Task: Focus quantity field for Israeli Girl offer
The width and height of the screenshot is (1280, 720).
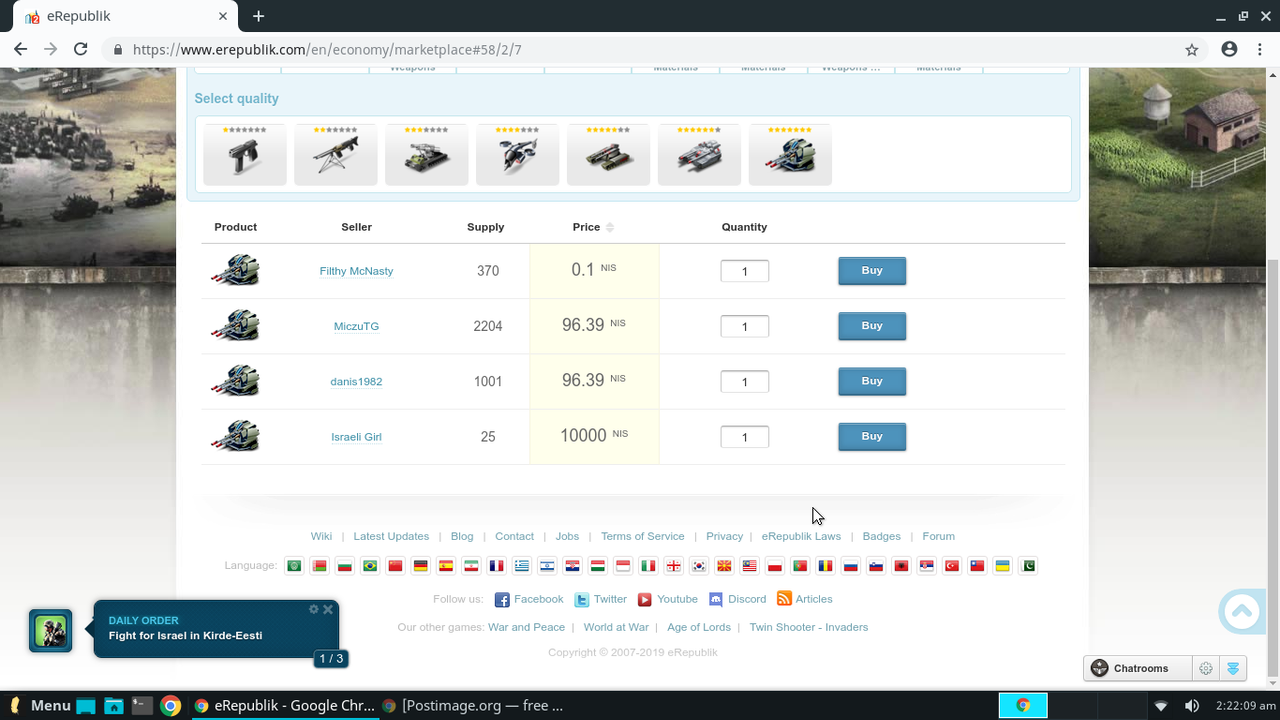Action: (x=745, y=437)
